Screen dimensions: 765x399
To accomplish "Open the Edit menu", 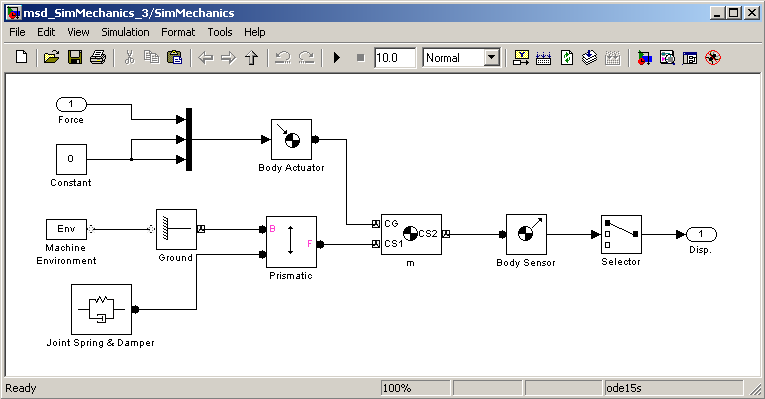I will (x=46, y=32).
